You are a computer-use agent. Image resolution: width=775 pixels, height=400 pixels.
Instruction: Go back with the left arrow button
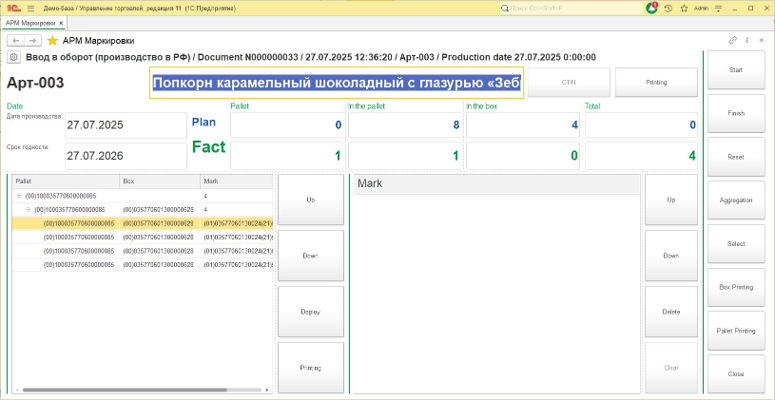16,41
